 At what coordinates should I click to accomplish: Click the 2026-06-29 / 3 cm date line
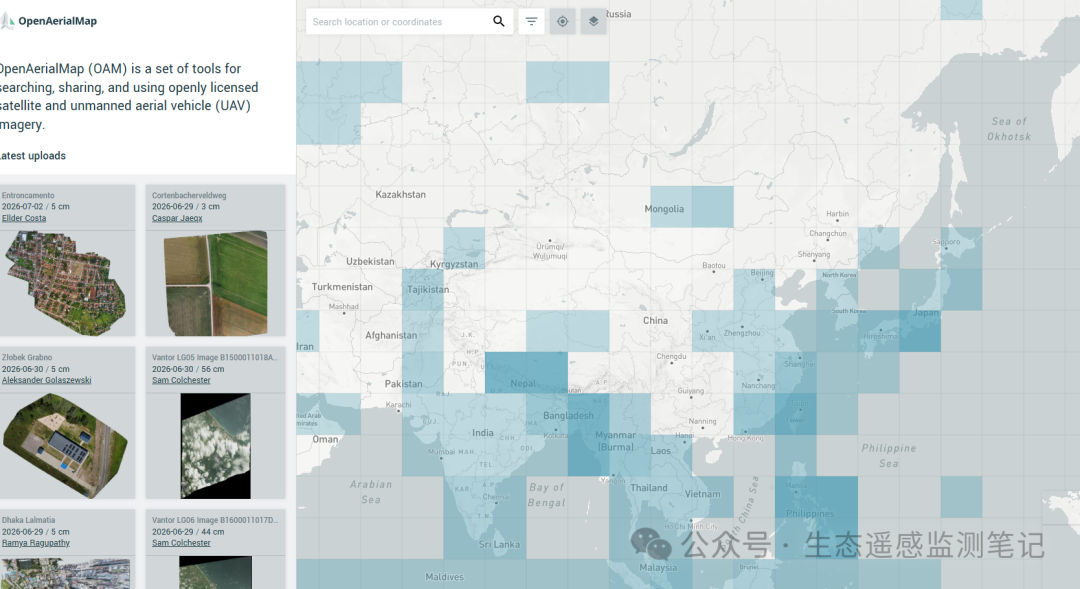tap(186, 207)
